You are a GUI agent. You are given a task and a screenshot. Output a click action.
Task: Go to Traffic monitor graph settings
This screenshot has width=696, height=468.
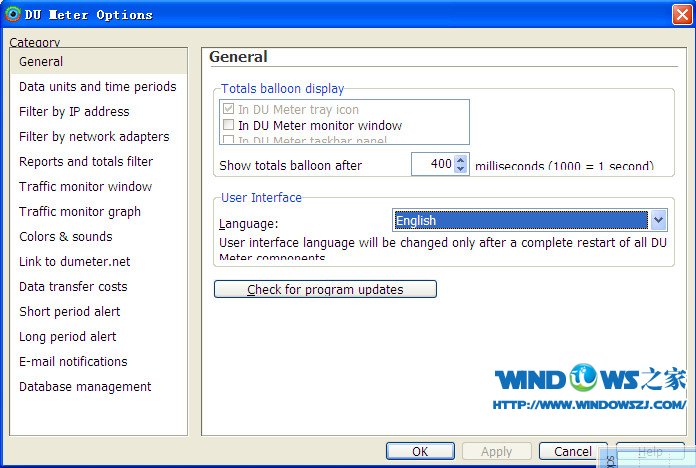tap(80, 212)
